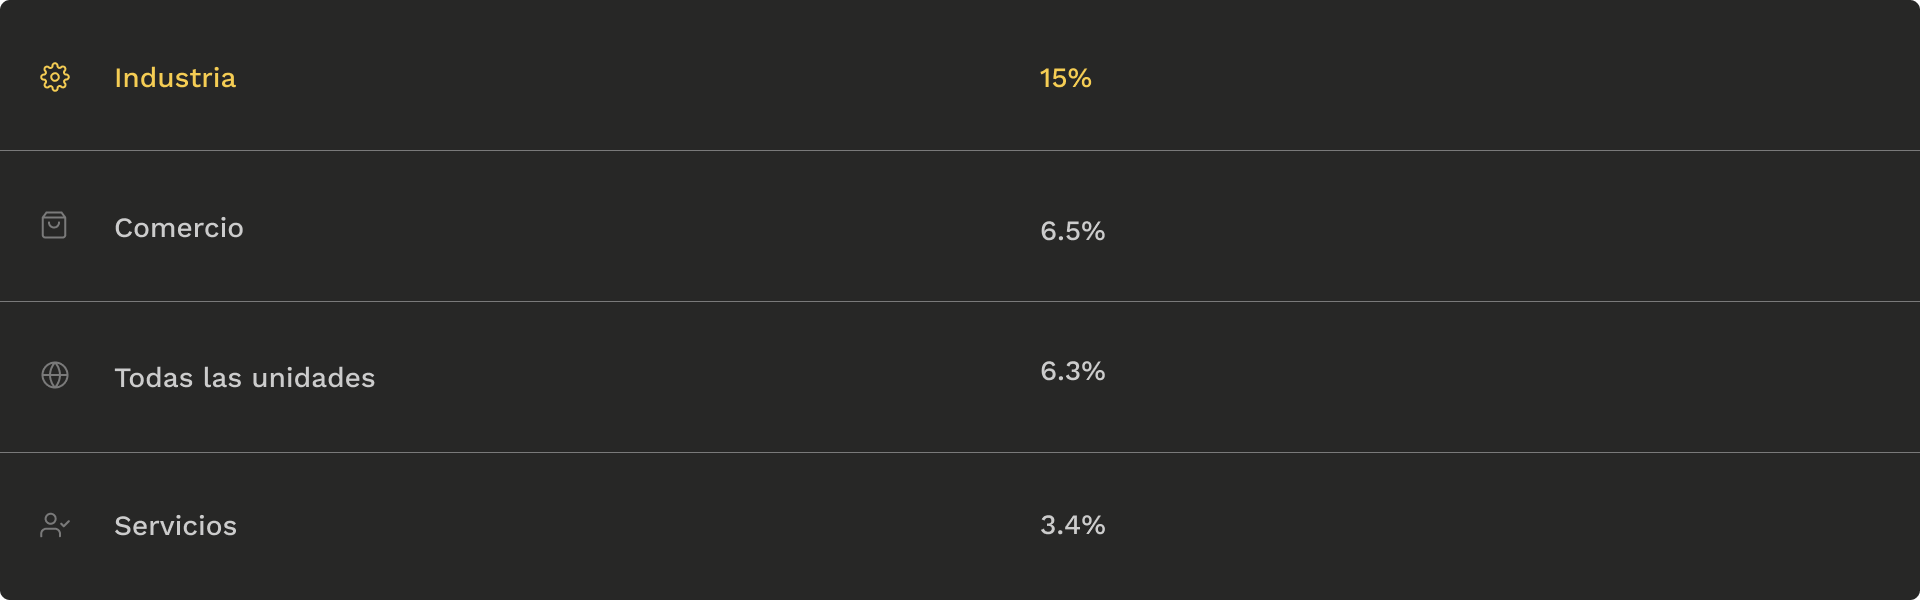Click the globe icon for Todas las unidades
1920x600 pixels.
click(x=55, y=375)
